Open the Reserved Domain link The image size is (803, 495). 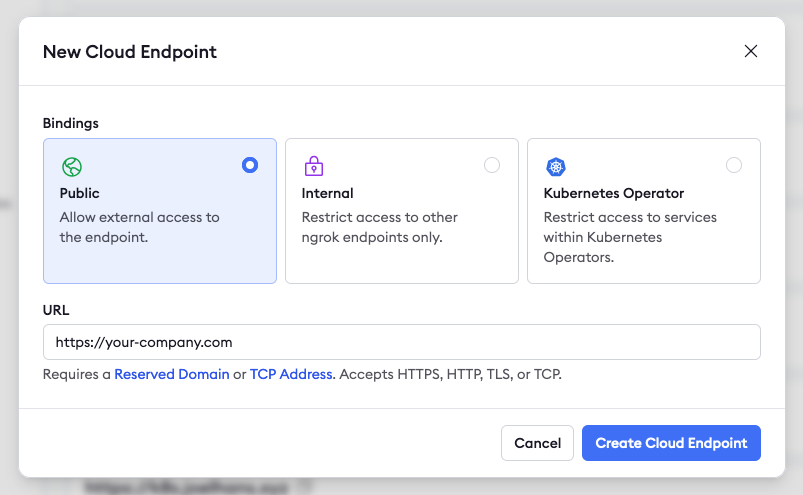[x=171, y=374]
